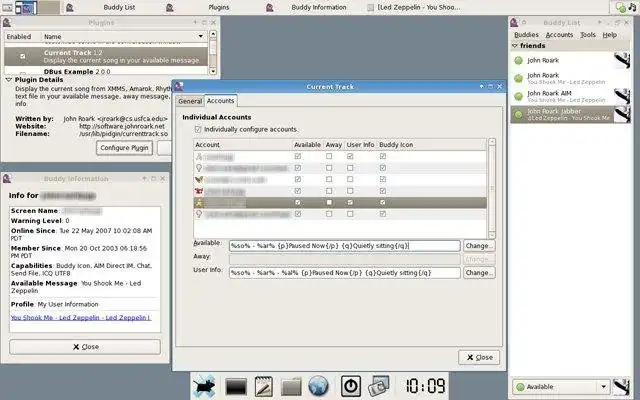Image resolution: width=640 pixels, height=400 pixels.
Task: Click the show desktop icon in top-left panel
Action: [7, 7]
